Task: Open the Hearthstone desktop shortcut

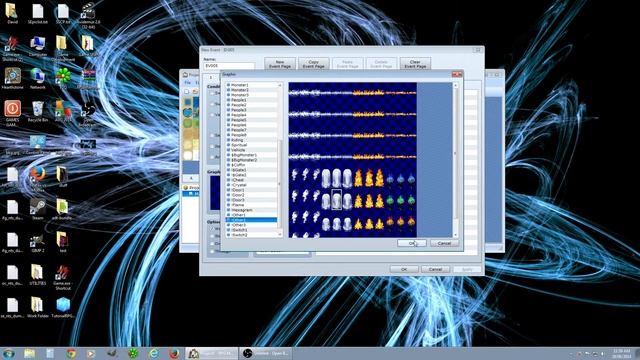Action: coord(13,78)
